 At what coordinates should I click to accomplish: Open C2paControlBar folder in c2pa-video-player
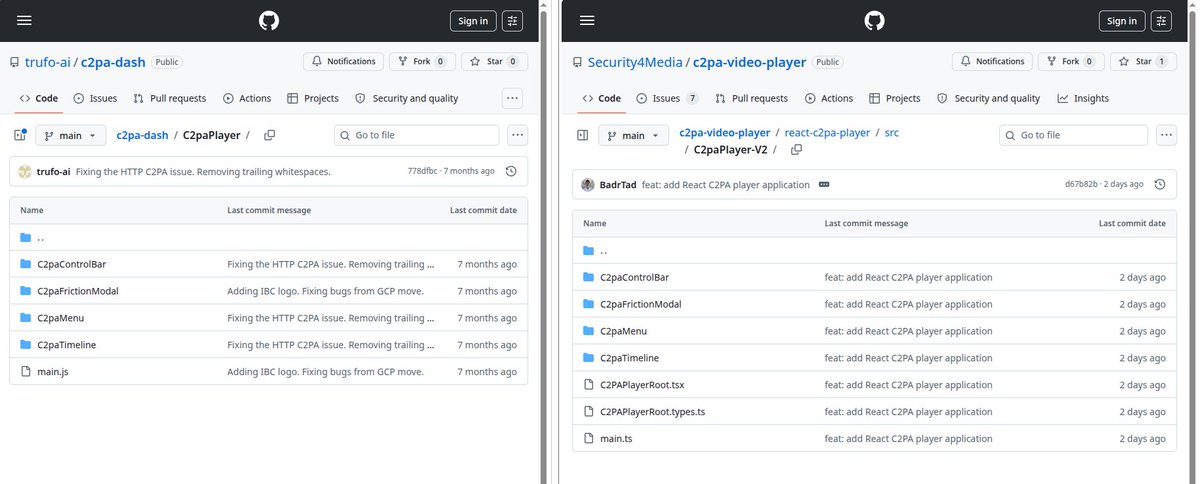635,277
